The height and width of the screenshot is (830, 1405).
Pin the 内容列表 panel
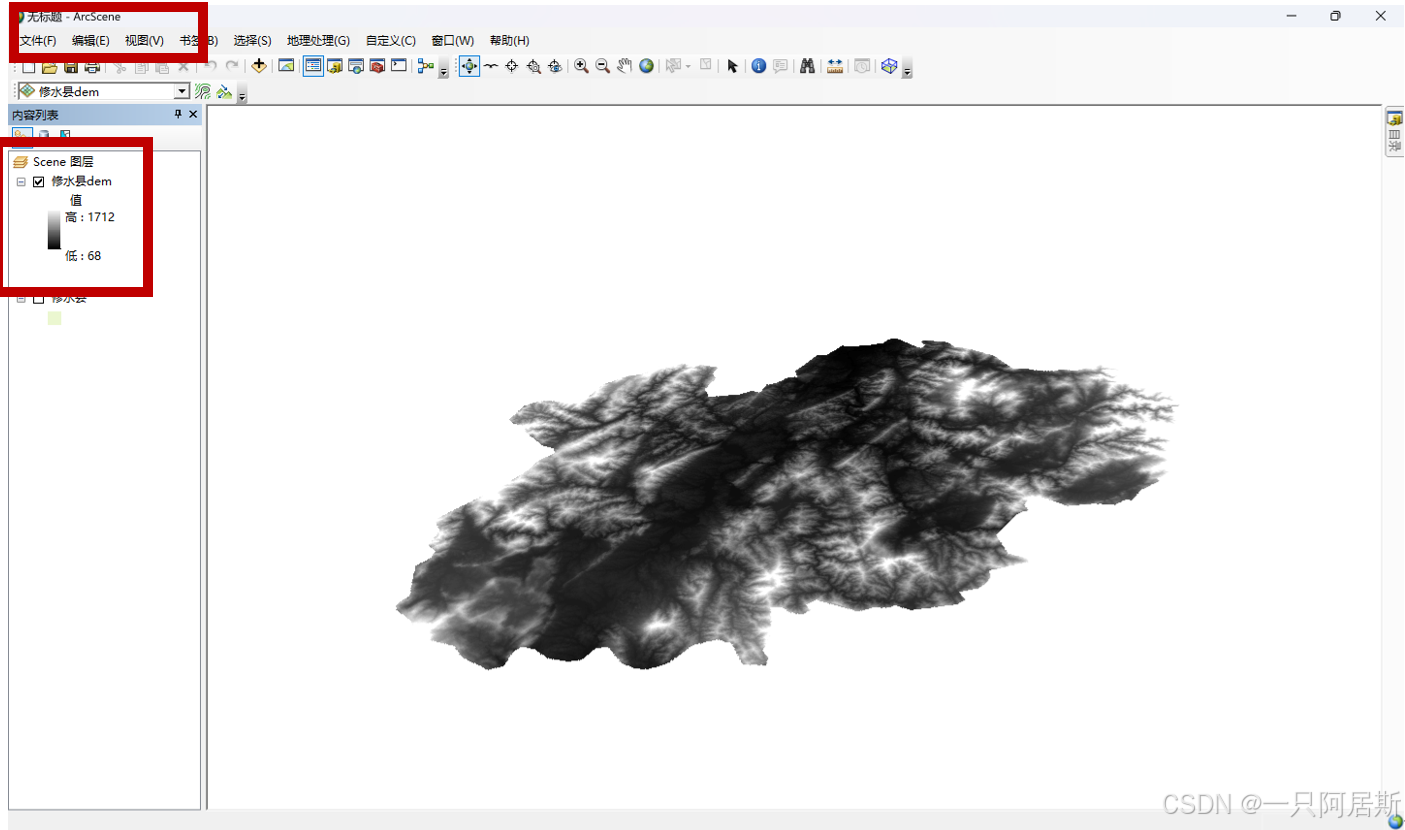(x=178, y=115)
